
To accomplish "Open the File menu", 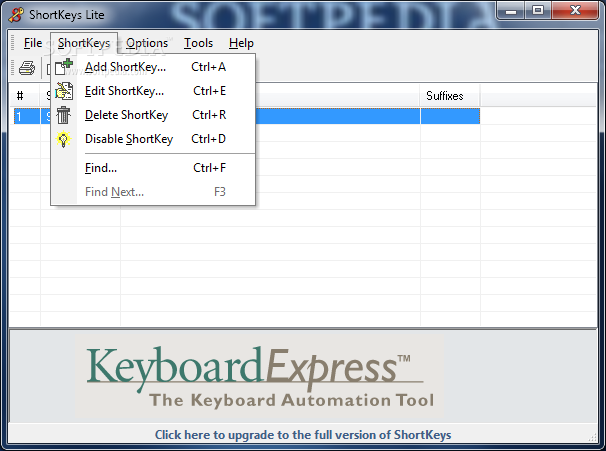I will pyautogui.click(x=33, y=43).
